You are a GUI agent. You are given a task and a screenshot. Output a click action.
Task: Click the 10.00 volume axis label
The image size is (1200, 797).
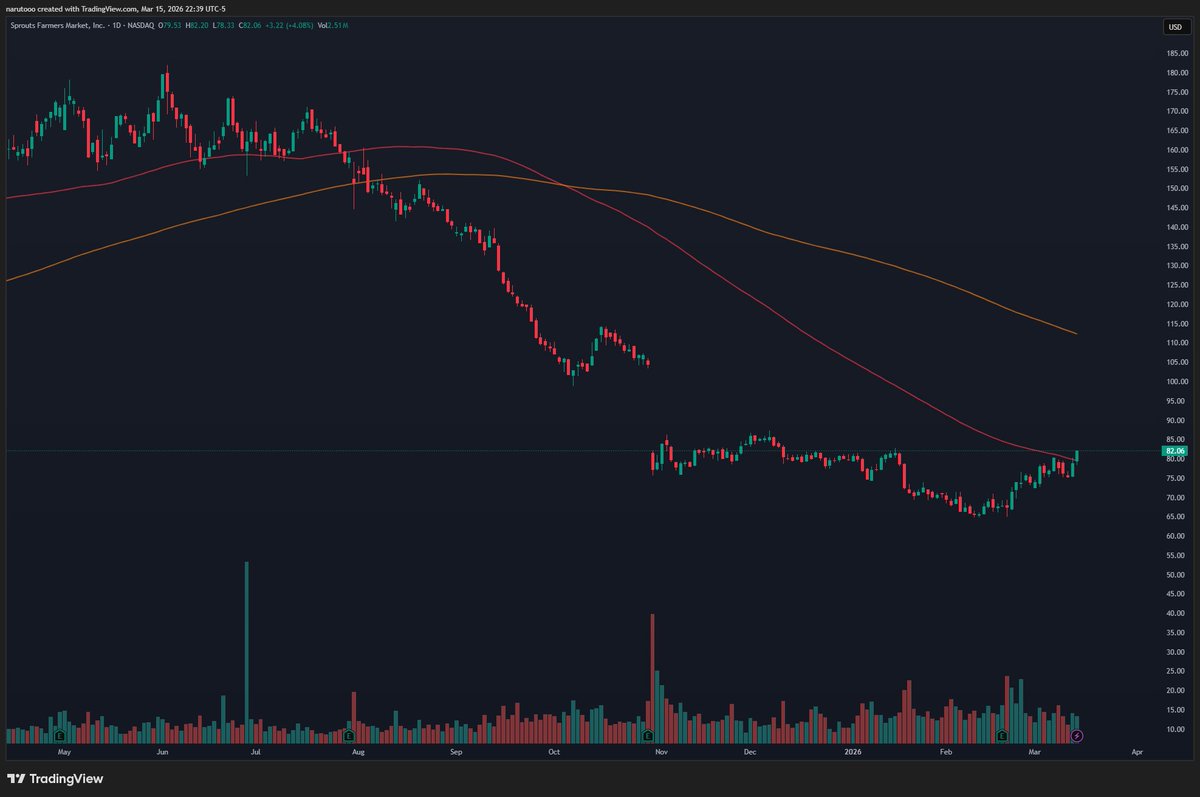[x=1177, y=729]
